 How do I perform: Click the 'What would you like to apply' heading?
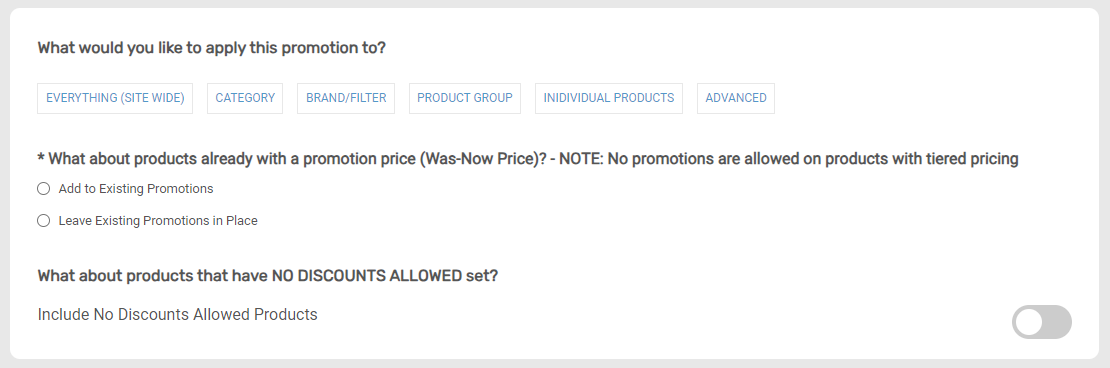212,48
